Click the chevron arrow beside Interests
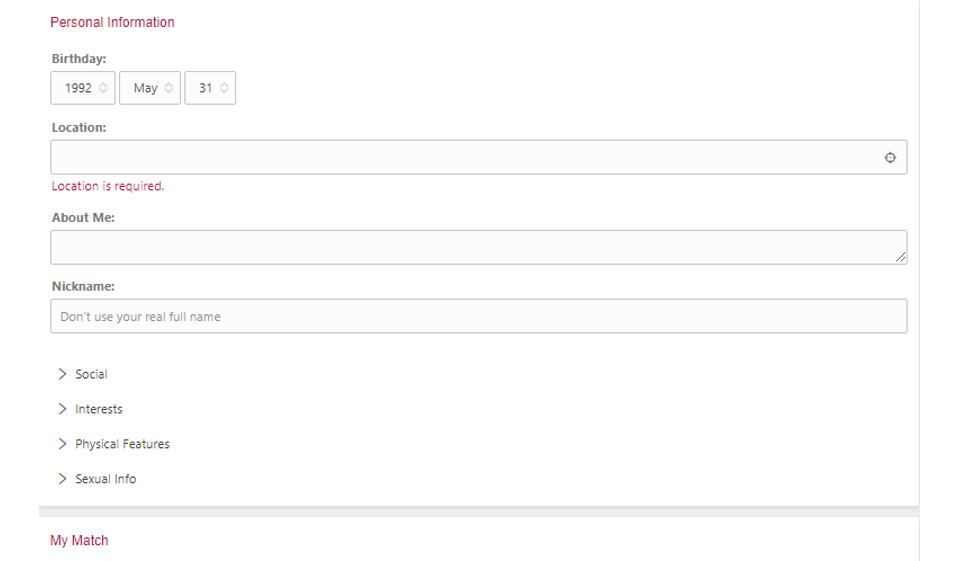960x561 pixels. [63, 409]
